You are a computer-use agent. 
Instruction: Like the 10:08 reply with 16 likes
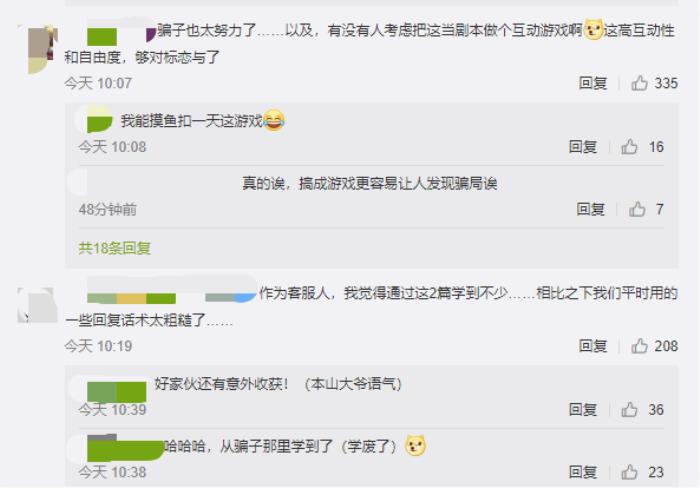point(629,146)
